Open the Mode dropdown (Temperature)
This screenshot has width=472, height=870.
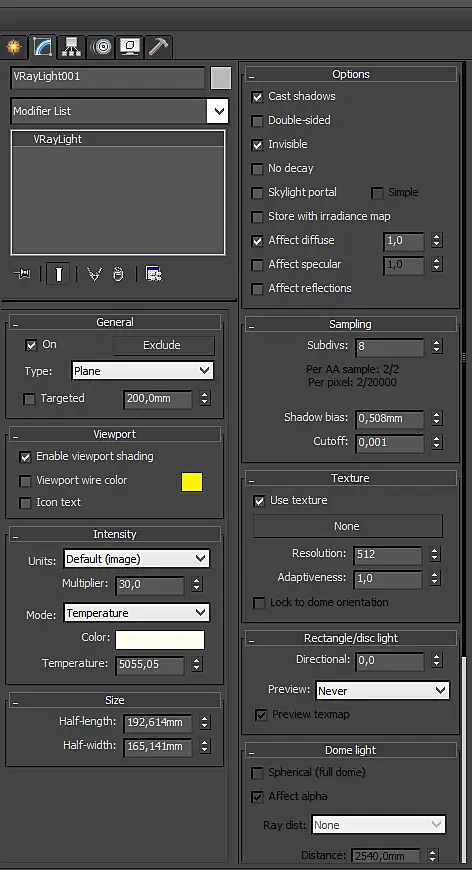136,613
